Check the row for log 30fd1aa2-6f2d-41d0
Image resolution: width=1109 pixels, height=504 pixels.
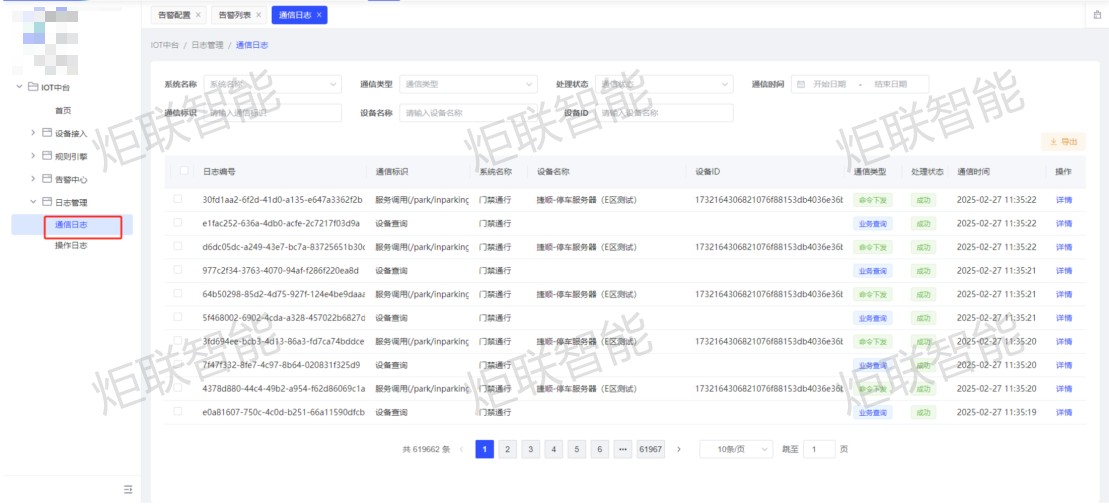tap(178, 200)
